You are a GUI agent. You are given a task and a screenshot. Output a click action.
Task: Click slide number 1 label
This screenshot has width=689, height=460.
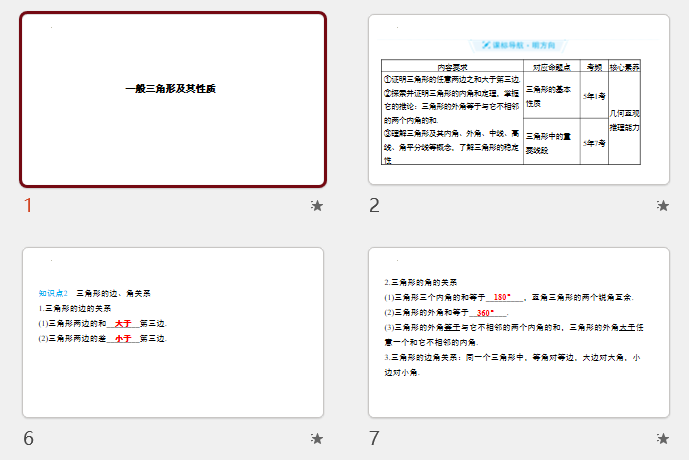[29, 206]
